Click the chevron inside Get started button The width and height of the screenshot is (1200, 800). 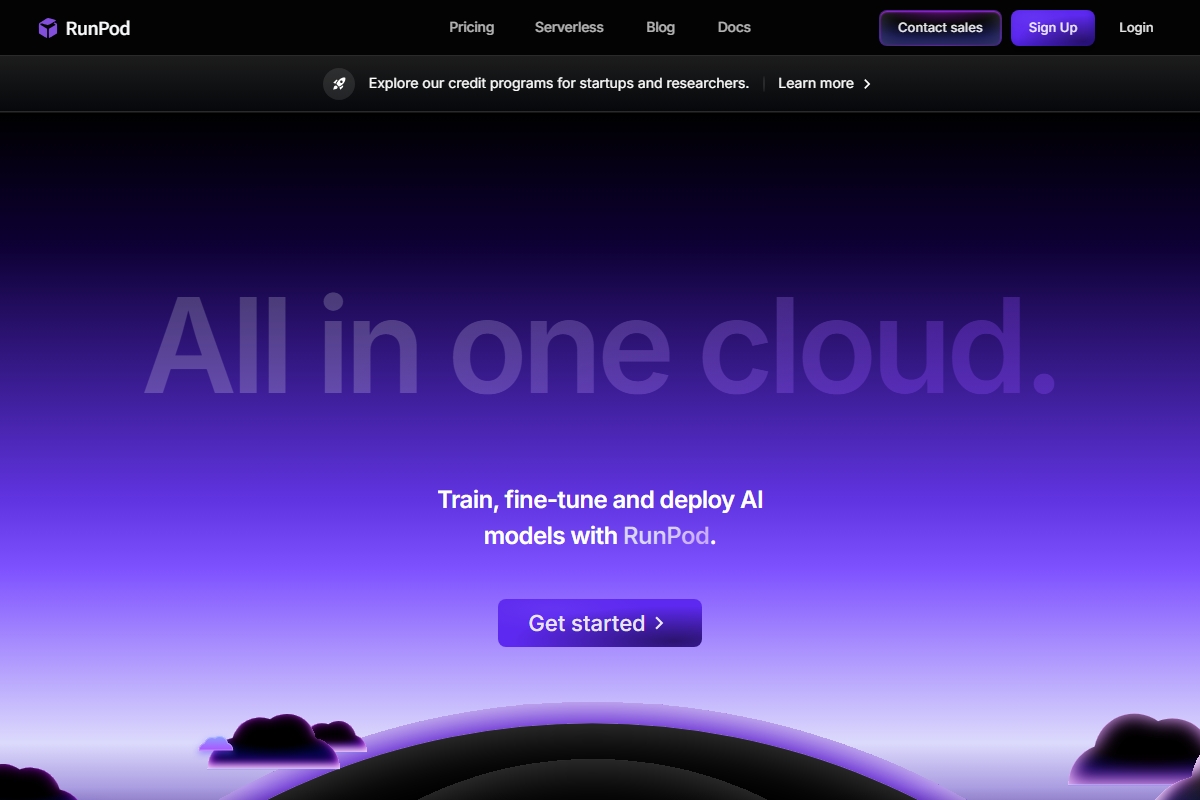click(x=659, y=623)
